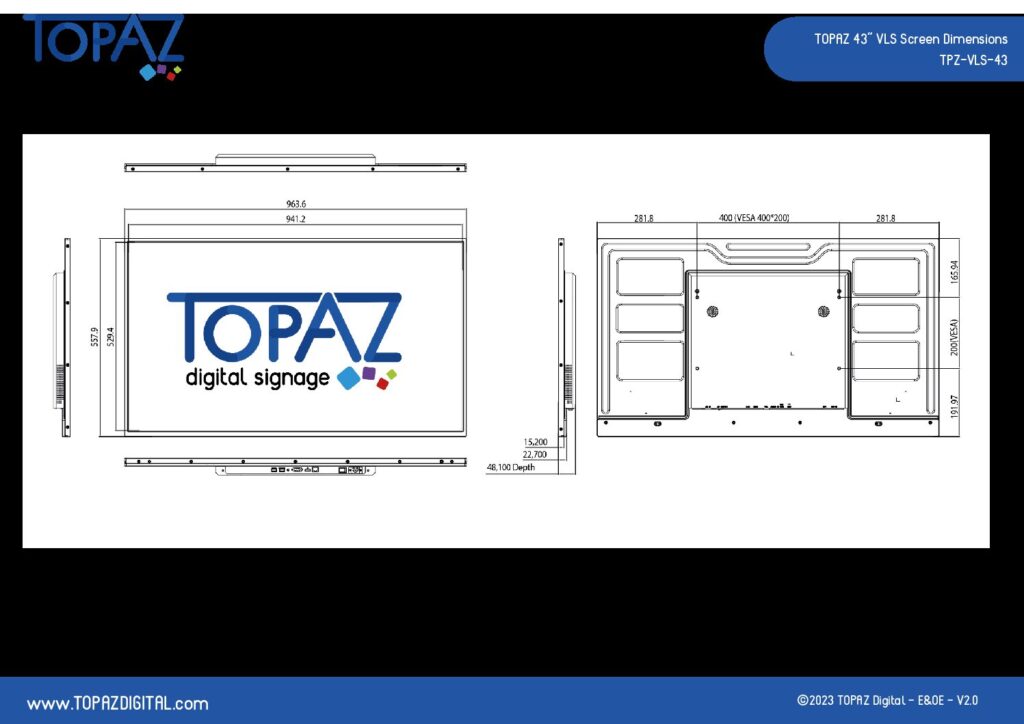Click the blue square in the center logo

pyautogui.click(x=348, y=377)
